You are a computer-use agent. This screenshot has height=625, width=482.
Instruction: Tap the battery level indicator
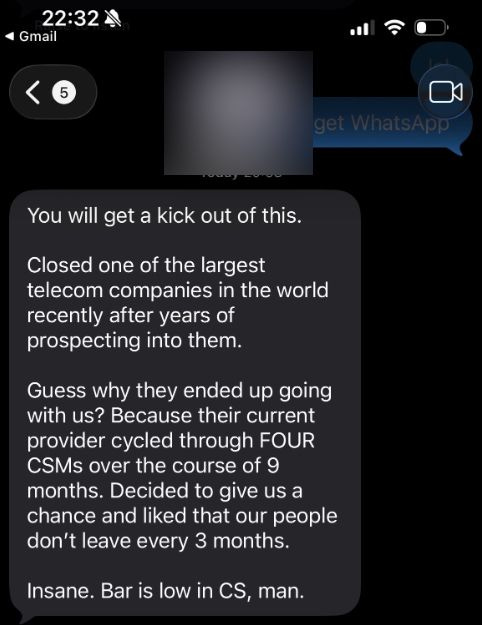(432, 28)
